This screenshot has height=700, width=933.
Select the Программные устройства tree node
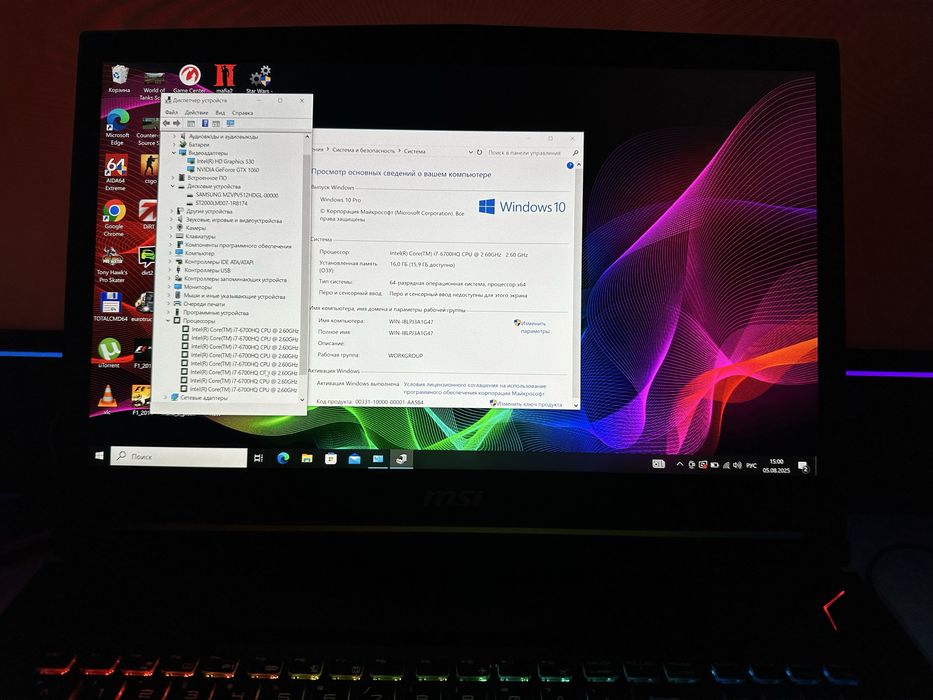click(x=211, y=312)
